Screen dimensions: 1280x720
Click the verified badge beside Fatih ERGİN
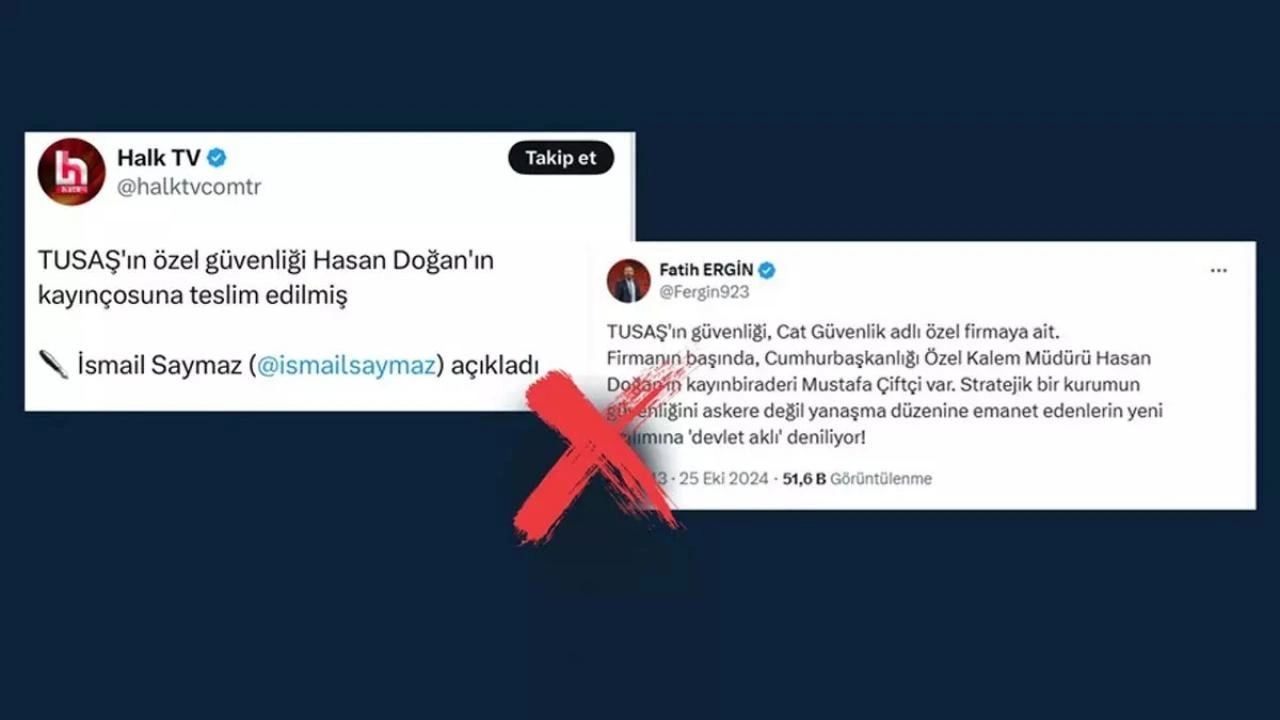point(767,270)
